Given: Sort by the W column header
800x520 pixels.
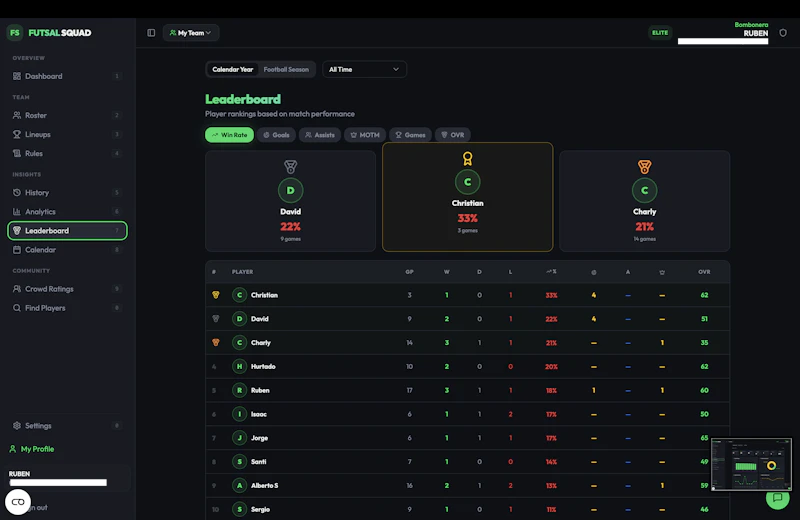Looking at the screenshot, I should pyautogui.click(x=446, y=272).
